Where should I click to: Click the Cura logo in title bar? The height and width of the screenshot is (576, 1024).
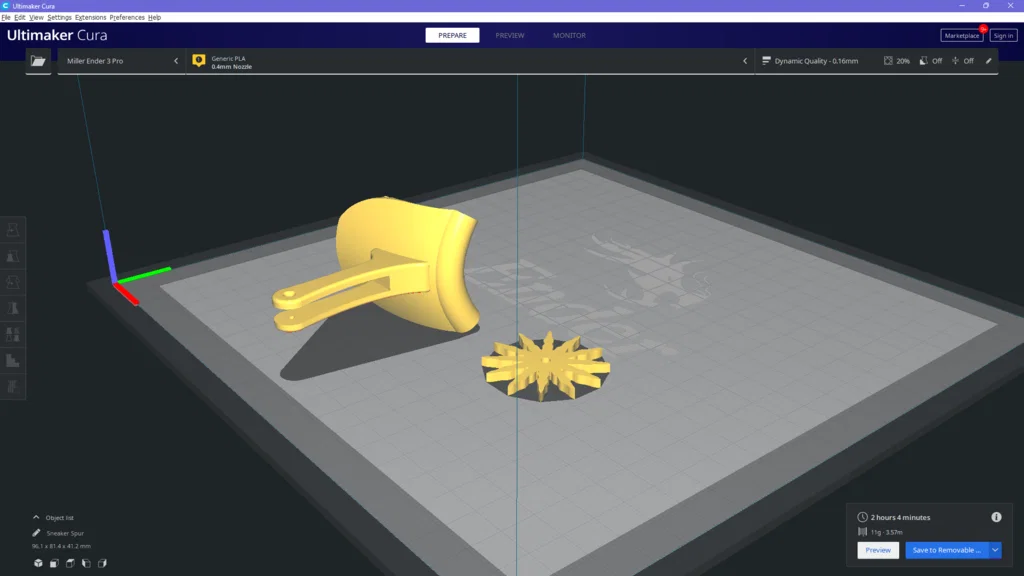5,5
